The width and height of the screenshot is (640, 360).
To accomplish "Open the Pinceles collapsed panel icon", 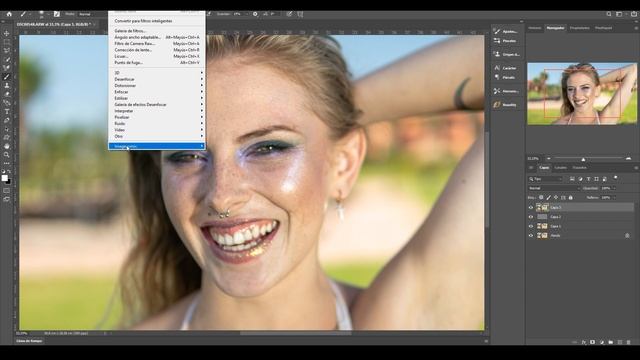I will 497,41.
